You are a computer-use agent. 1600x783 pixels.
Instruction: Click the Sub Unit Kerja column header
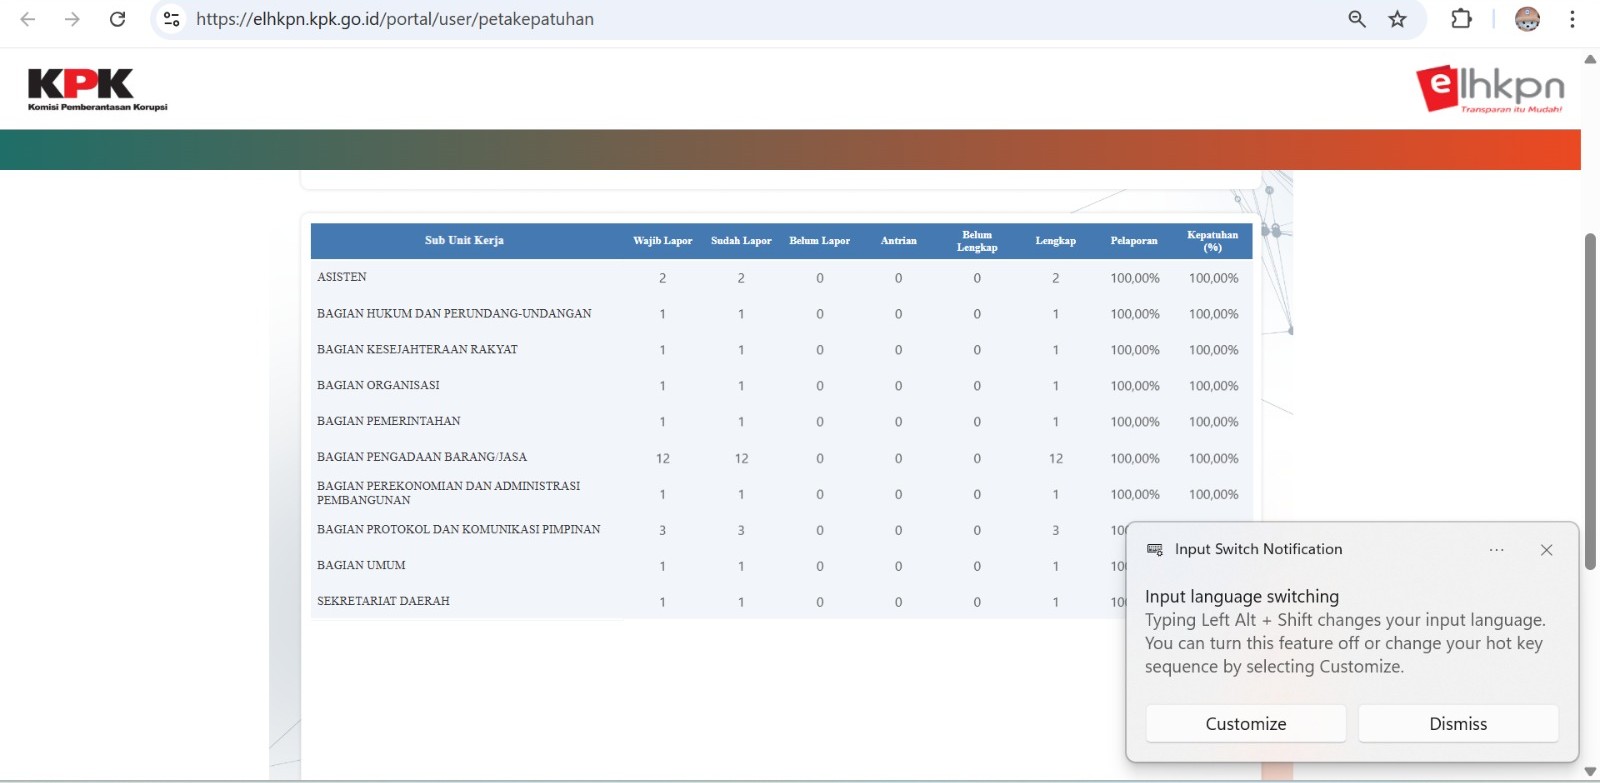click(x=464, y=241)
